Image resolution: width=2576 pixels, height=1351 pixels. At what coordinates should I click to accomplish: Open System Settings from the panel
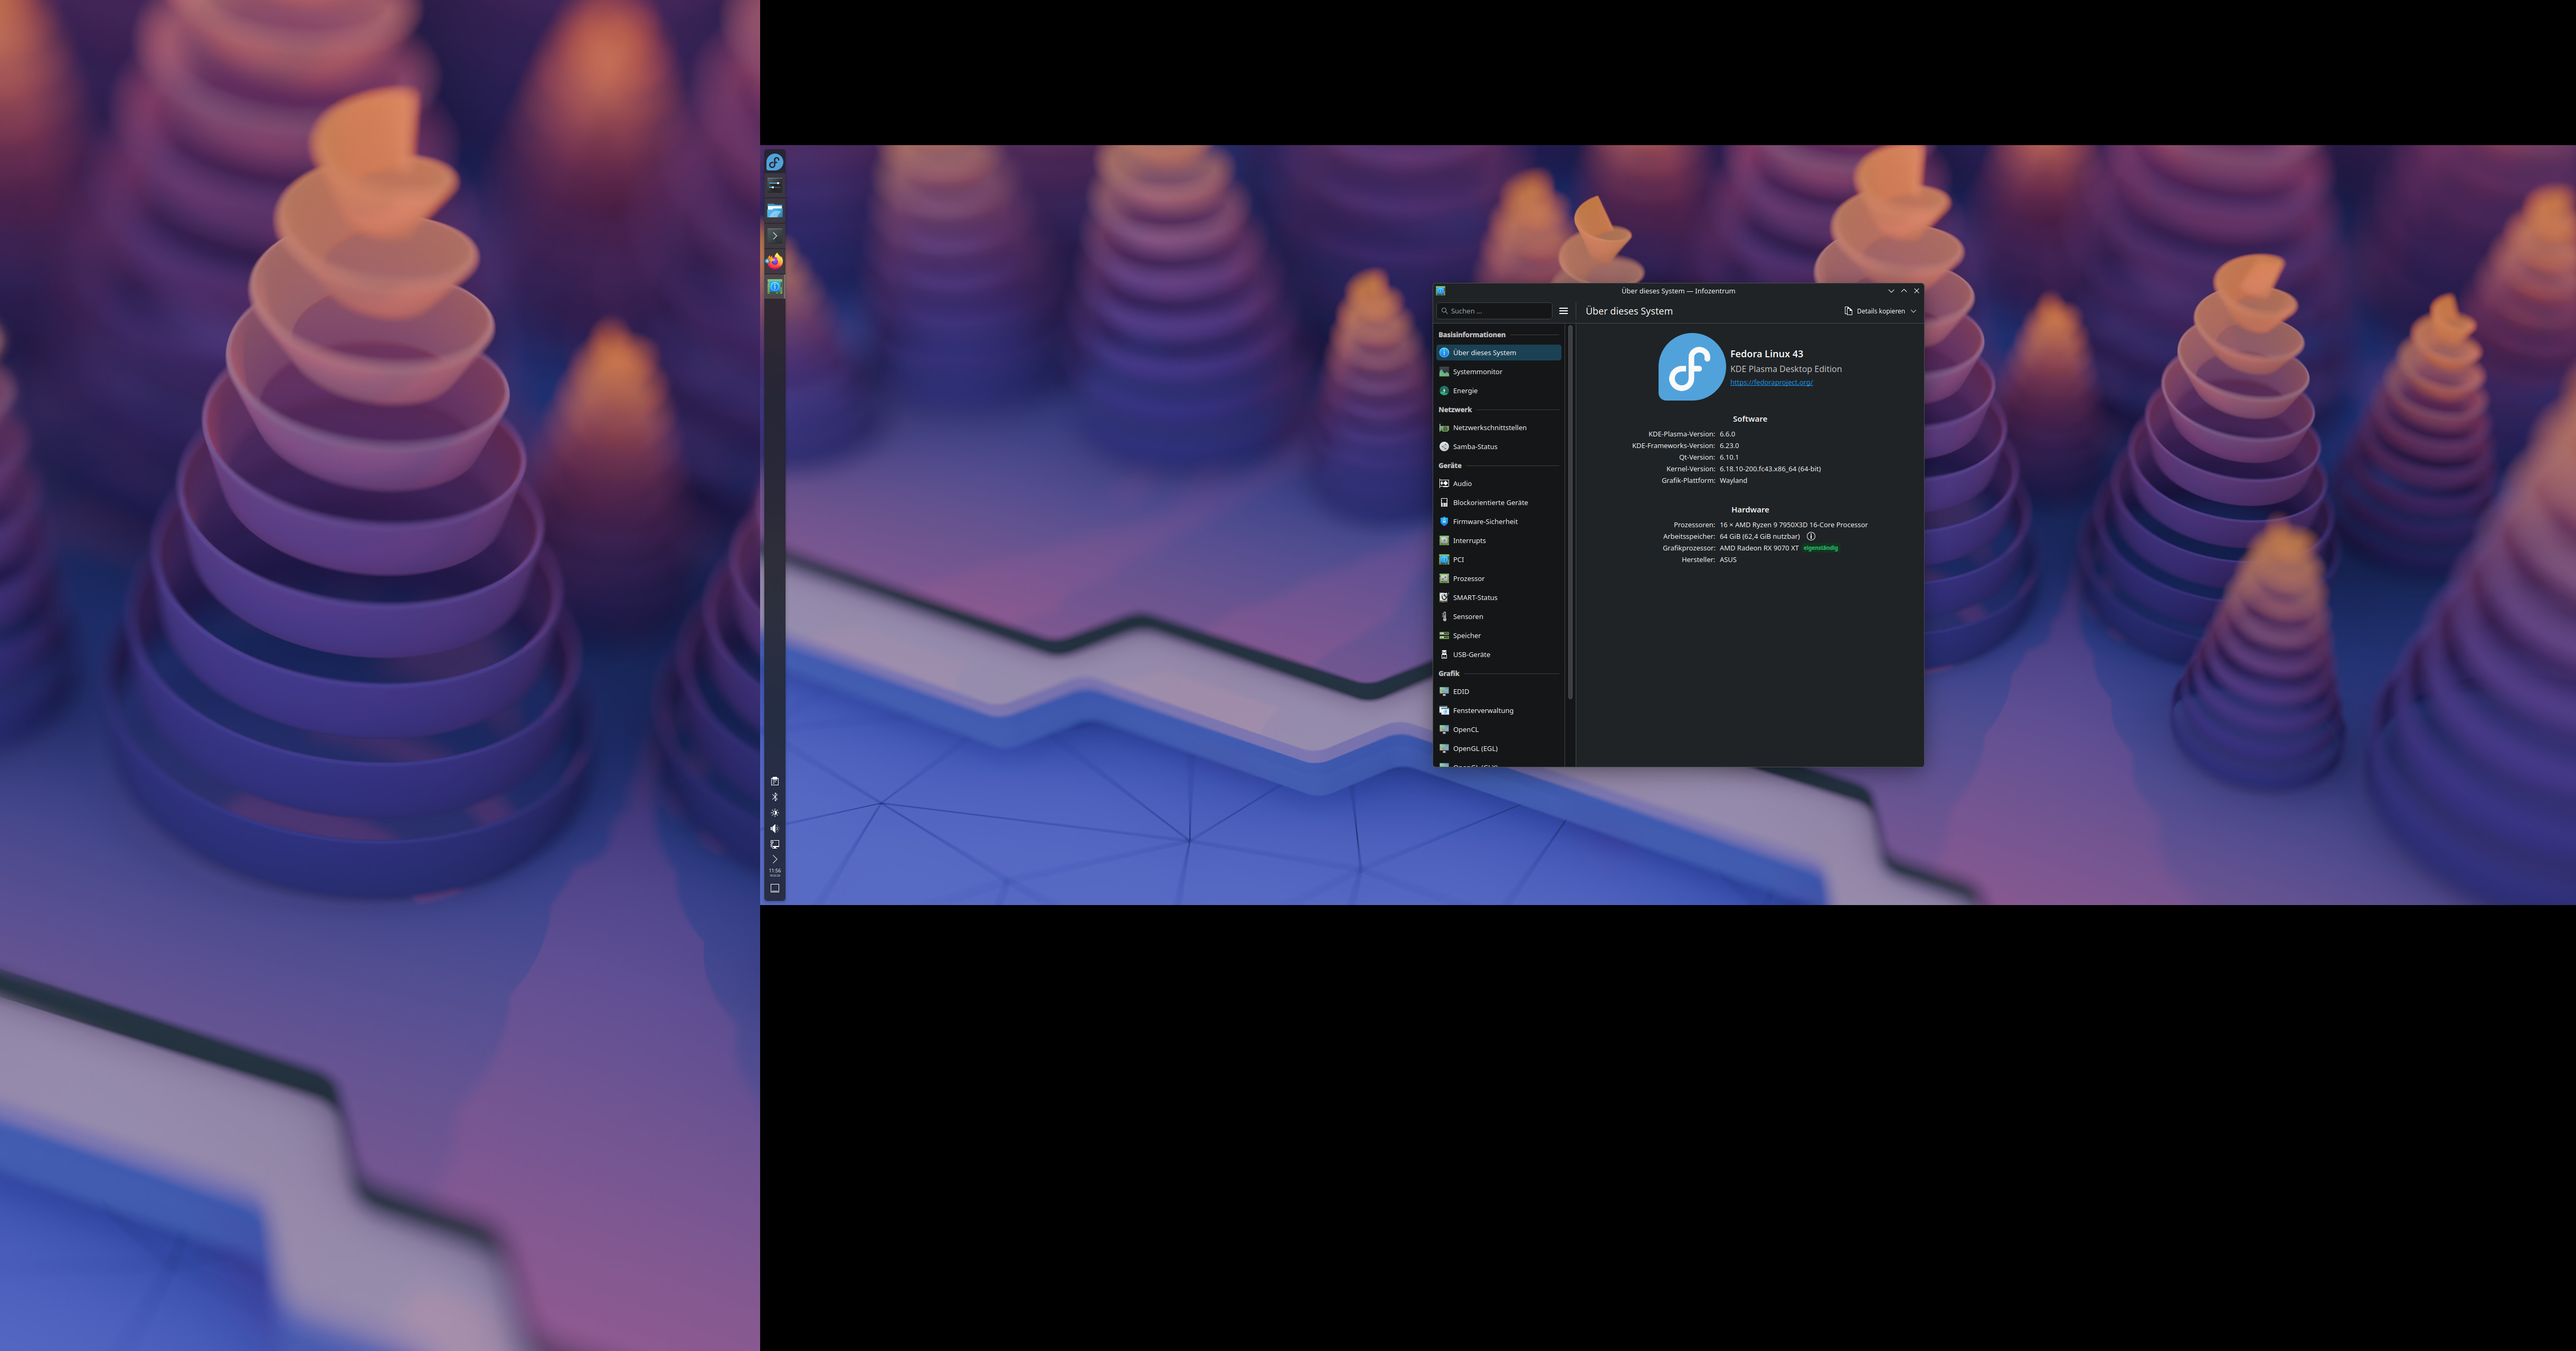774,185
